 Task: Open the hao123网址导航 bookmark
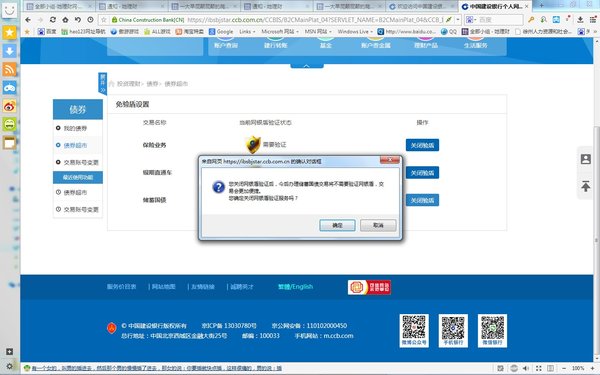pyautogui.click(x=83, y=32)
